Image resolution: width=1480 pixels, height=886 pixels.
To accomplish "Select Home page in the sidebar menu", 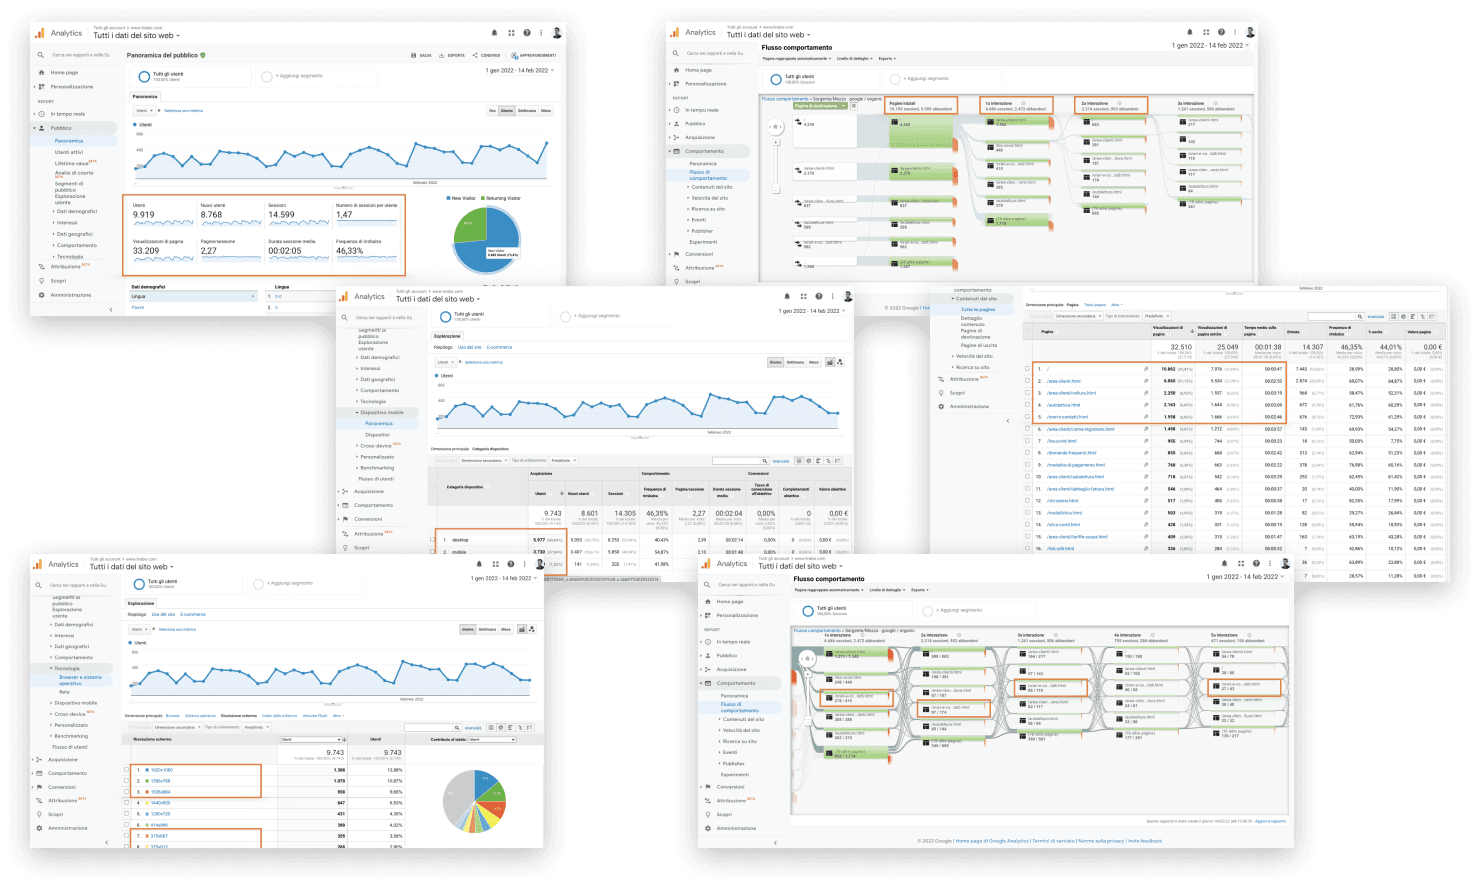I will coord(64,71).
